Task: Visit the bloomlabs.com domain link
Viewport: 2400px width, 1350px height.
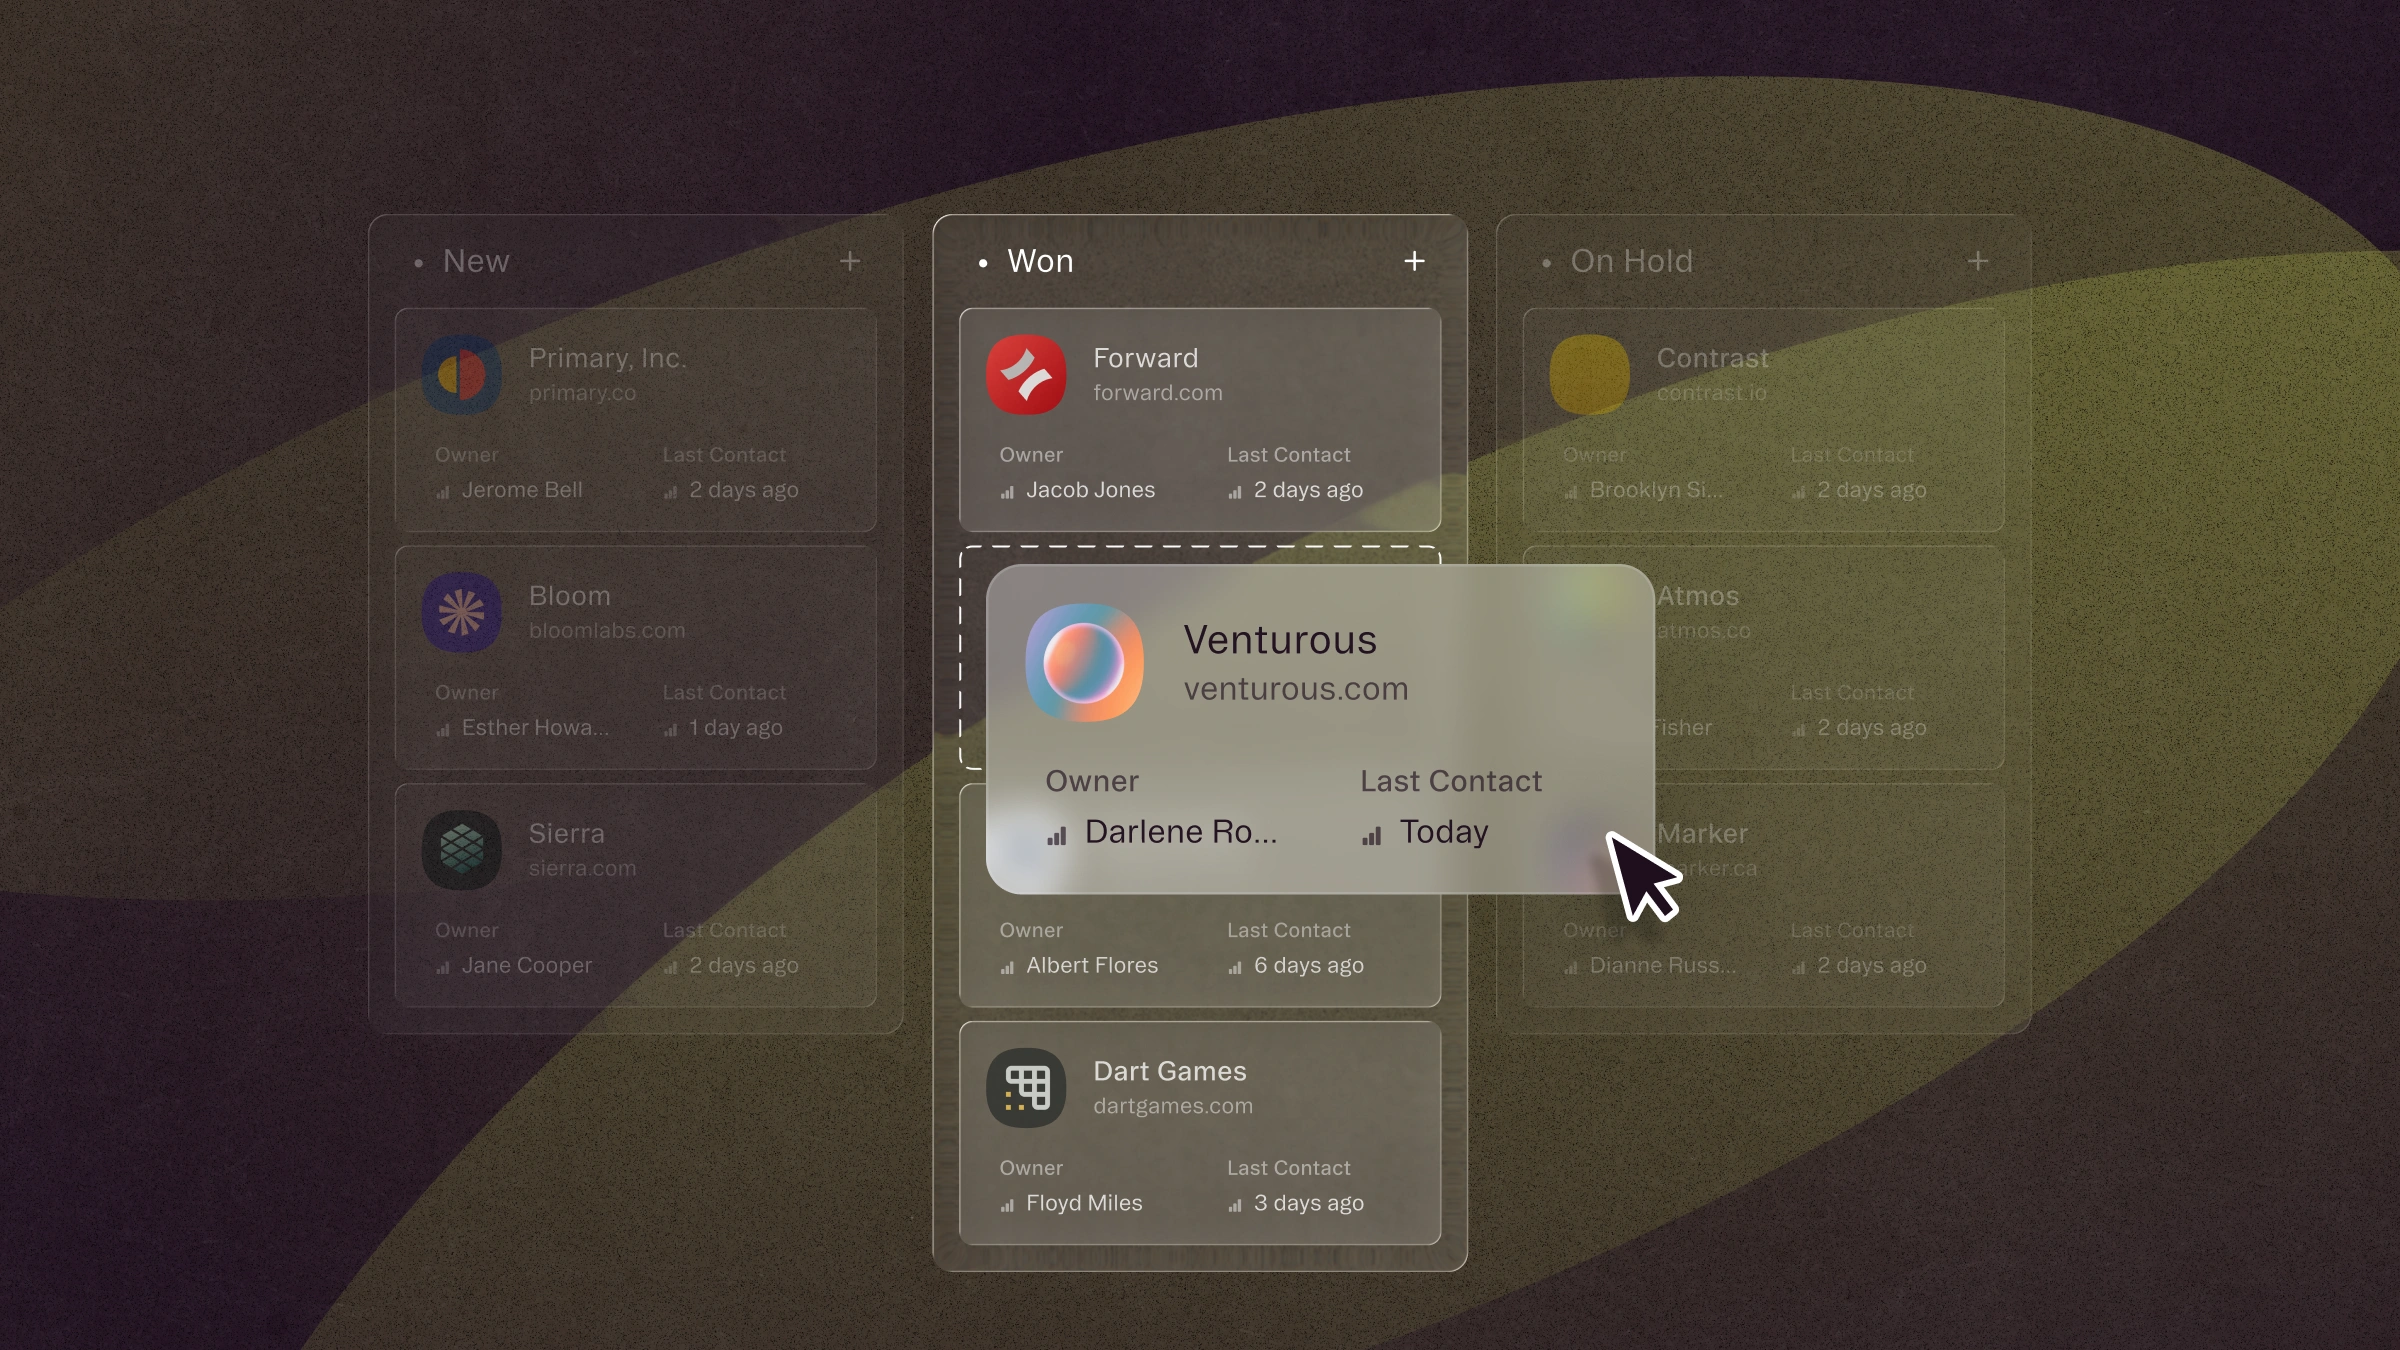Action: coord(607,631)
